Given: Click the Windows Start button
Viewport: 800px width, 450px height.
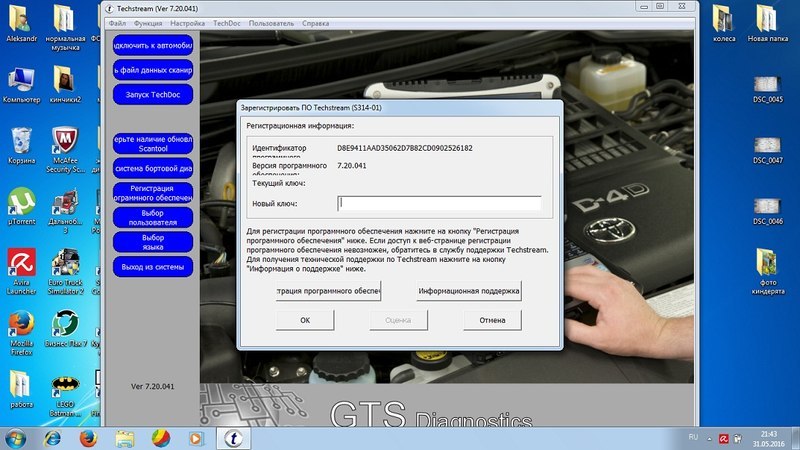Looking at the screenshot, I should (x=17, y=437).
